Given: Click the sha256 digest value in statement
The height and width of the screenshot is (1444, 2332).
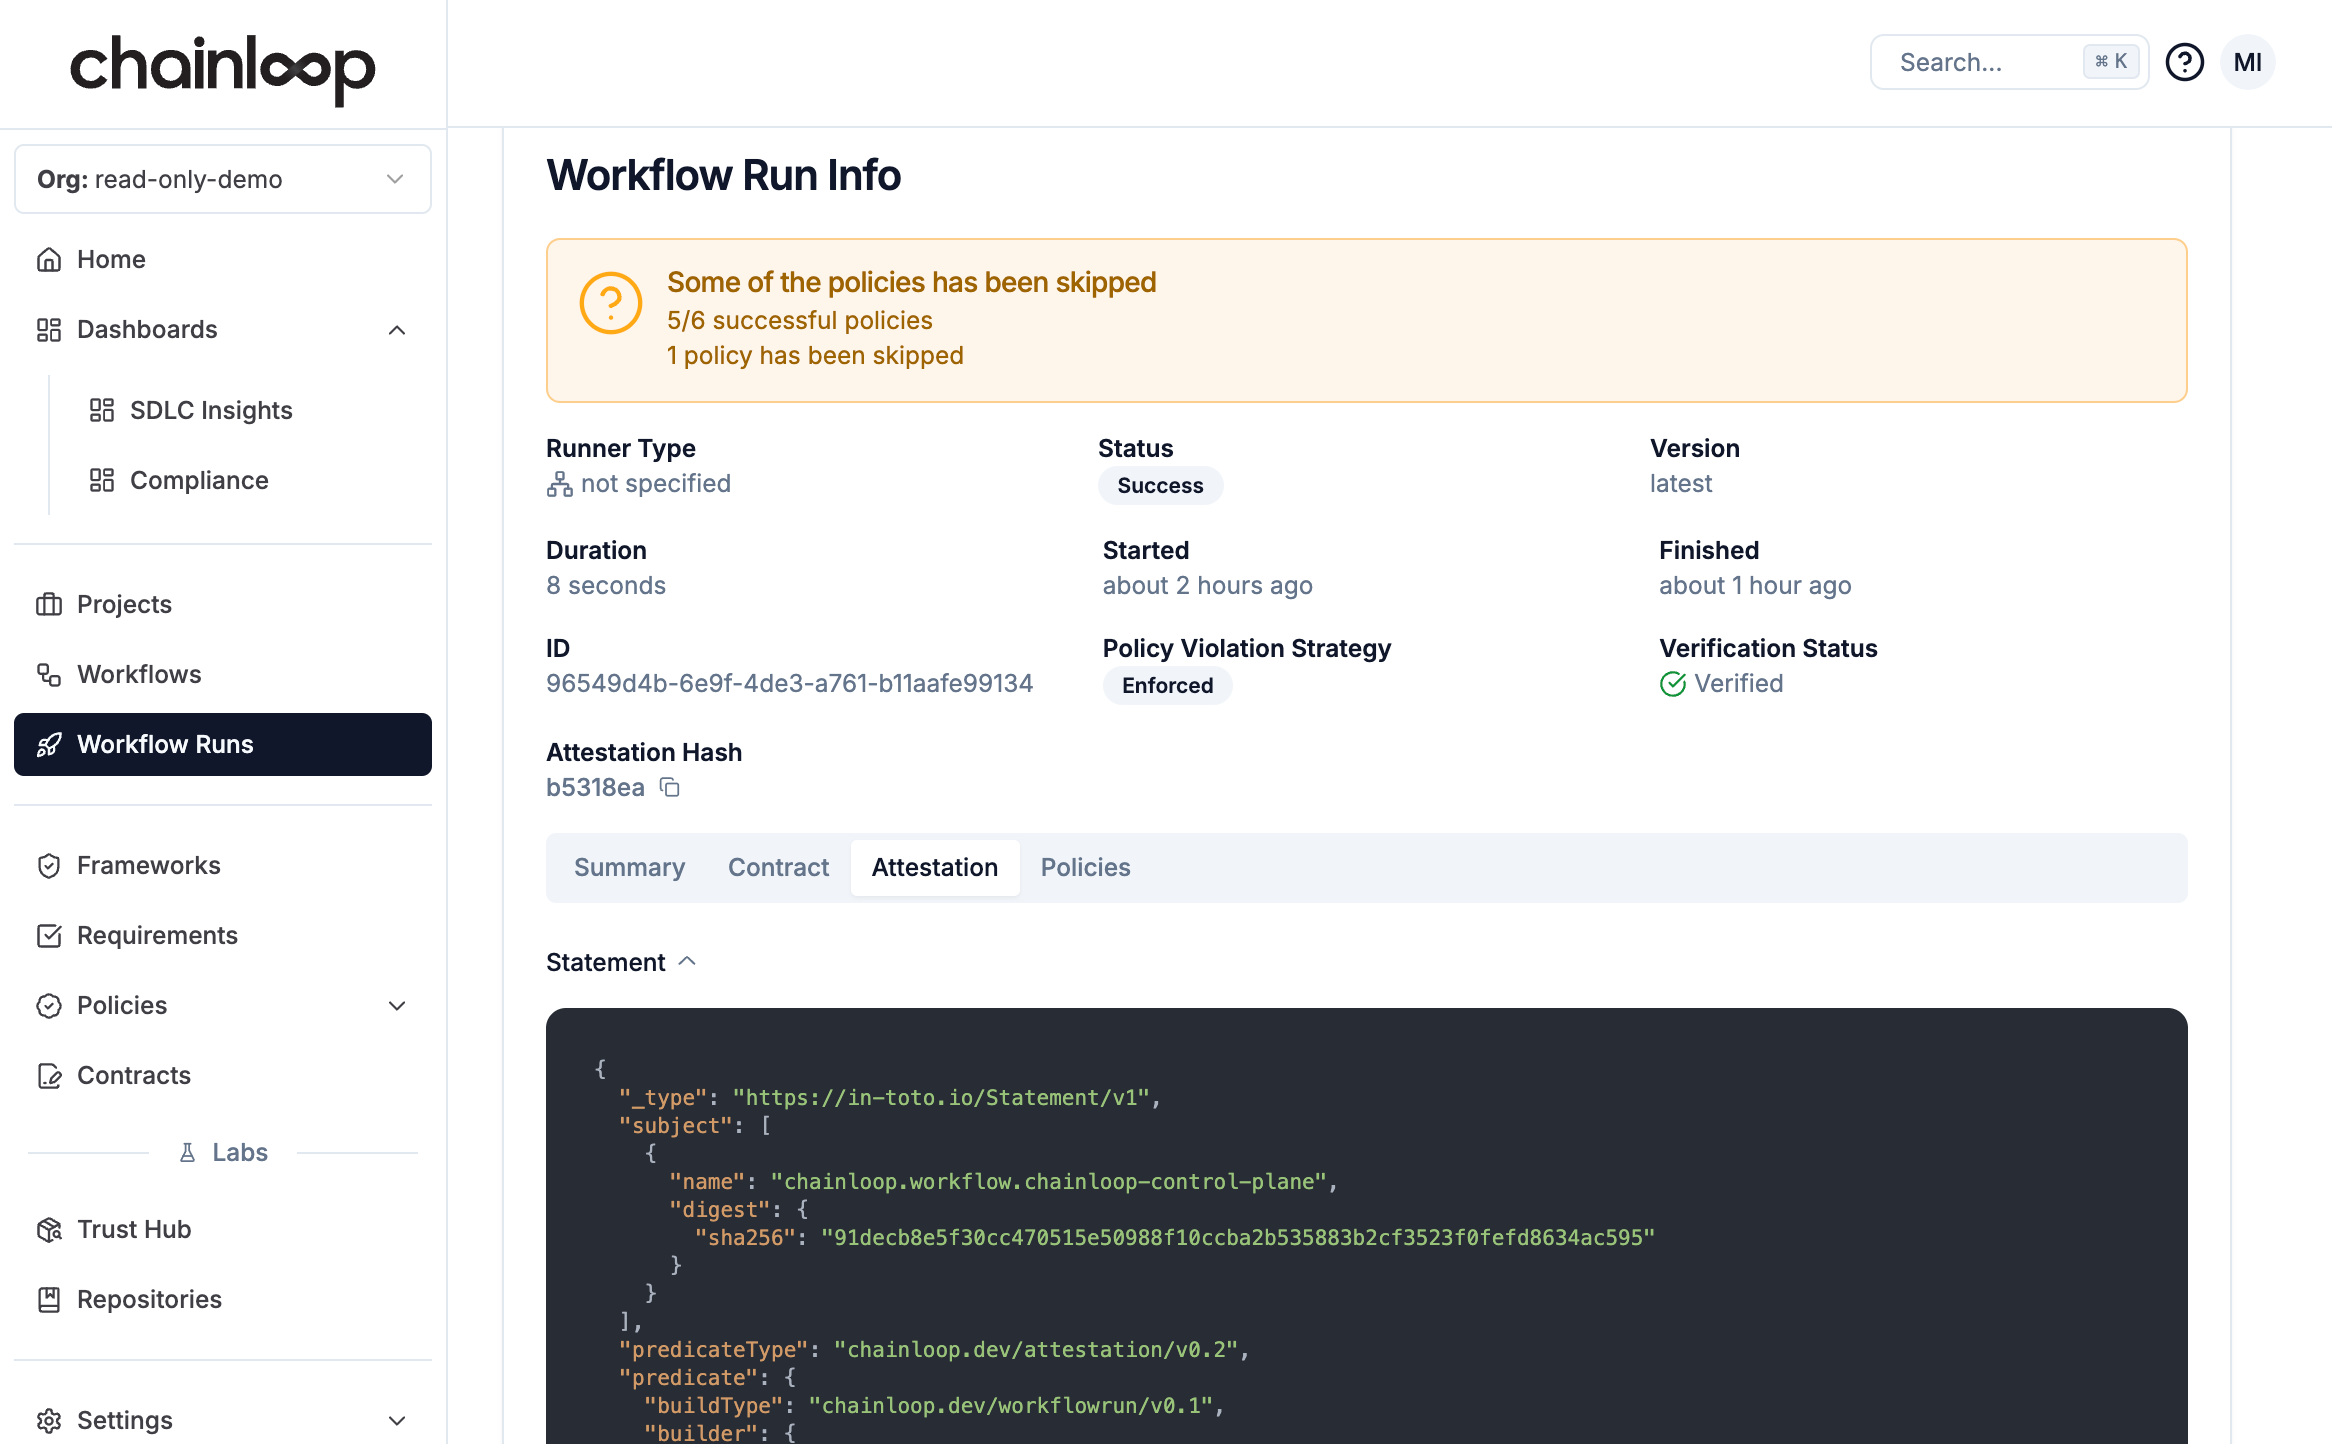Looking at the screenshot, I should pos(1238,1237).
